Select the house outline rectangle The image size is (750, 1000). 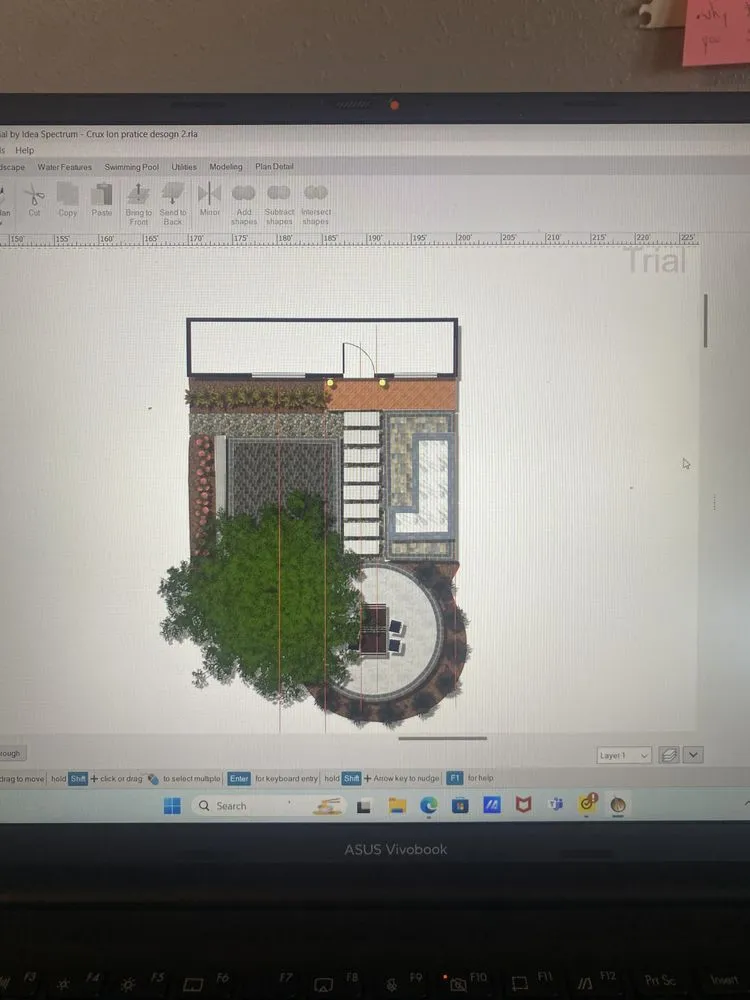(x=322, y=348)
